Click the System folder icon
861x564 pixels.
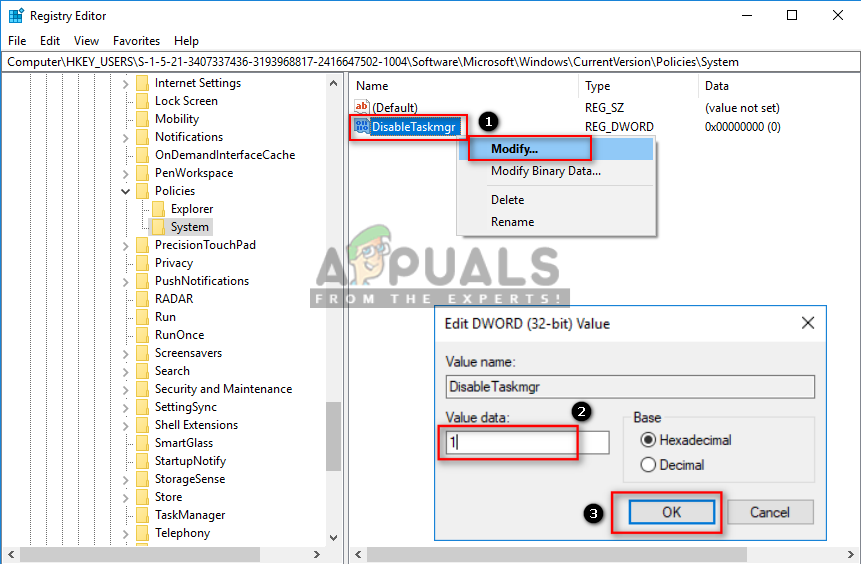[x=158, y=227]
